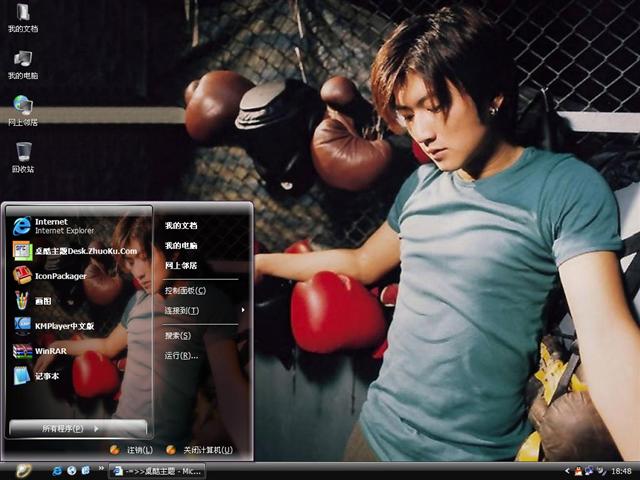This screenshot has width=640, height=480.
Task: Click the 18:48 taskbar clock
Action: click(x=622, y=471)
